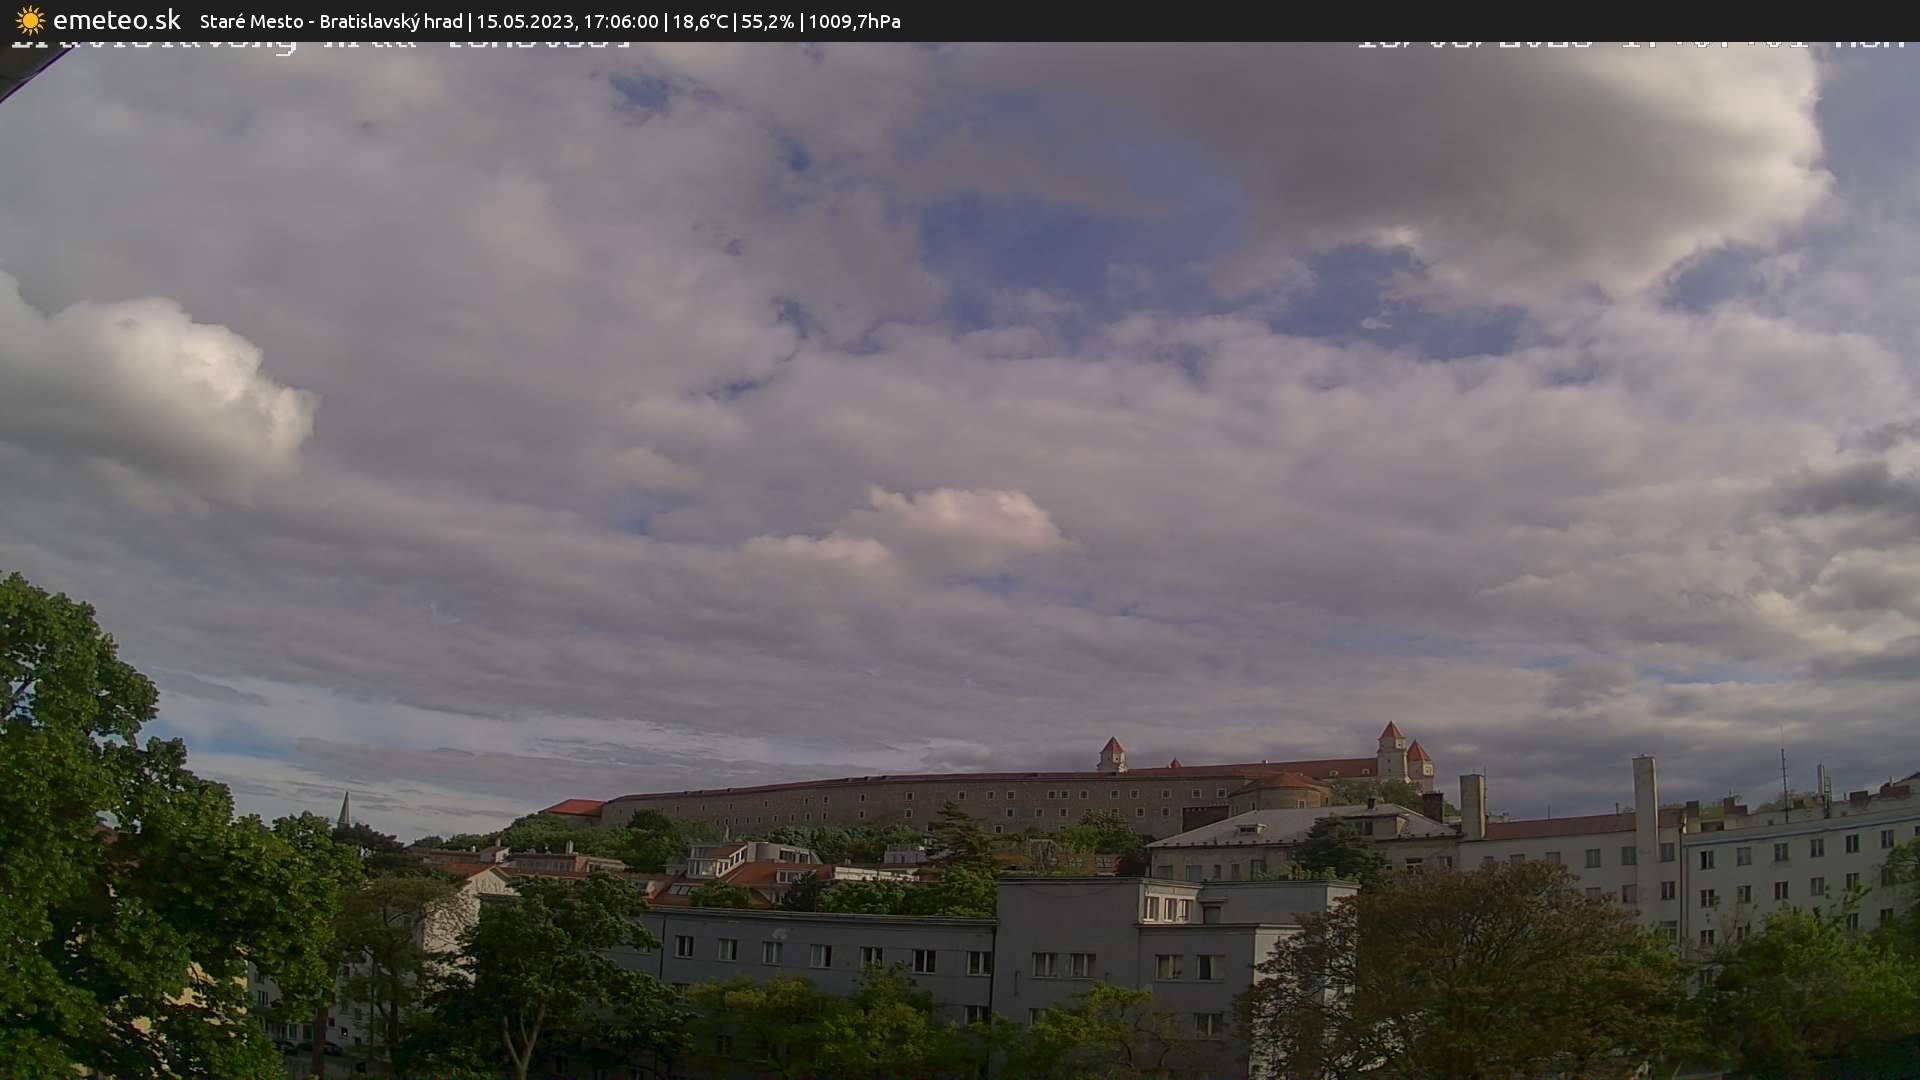
Task: Toggle the humidity value 55,2%
Action: pos(768,20)
